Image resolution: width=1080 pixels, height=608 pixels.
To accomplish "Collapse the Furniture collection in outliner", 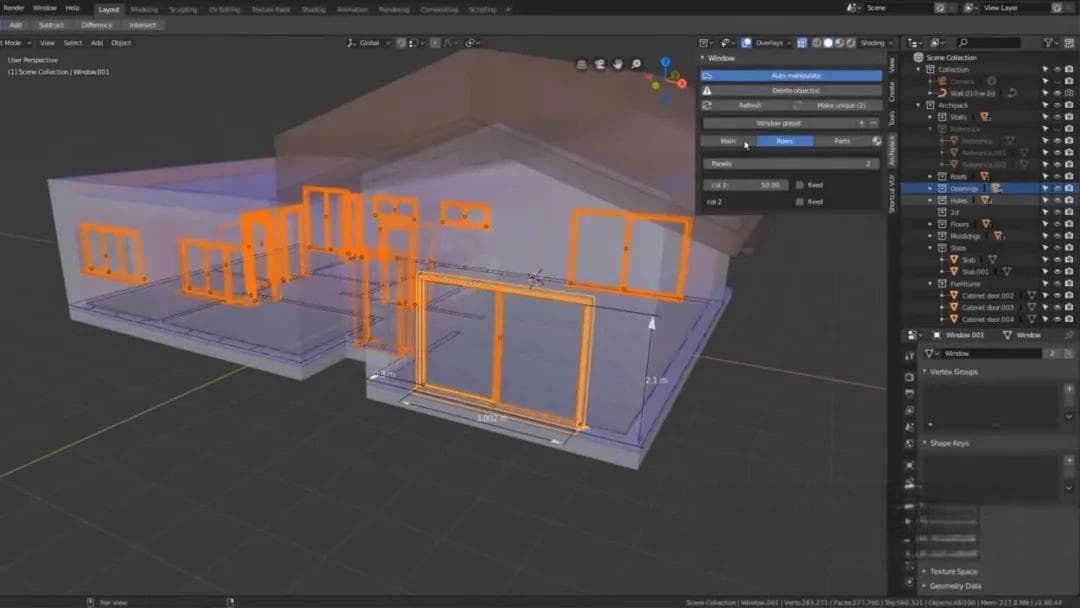I will coord(930,284).
